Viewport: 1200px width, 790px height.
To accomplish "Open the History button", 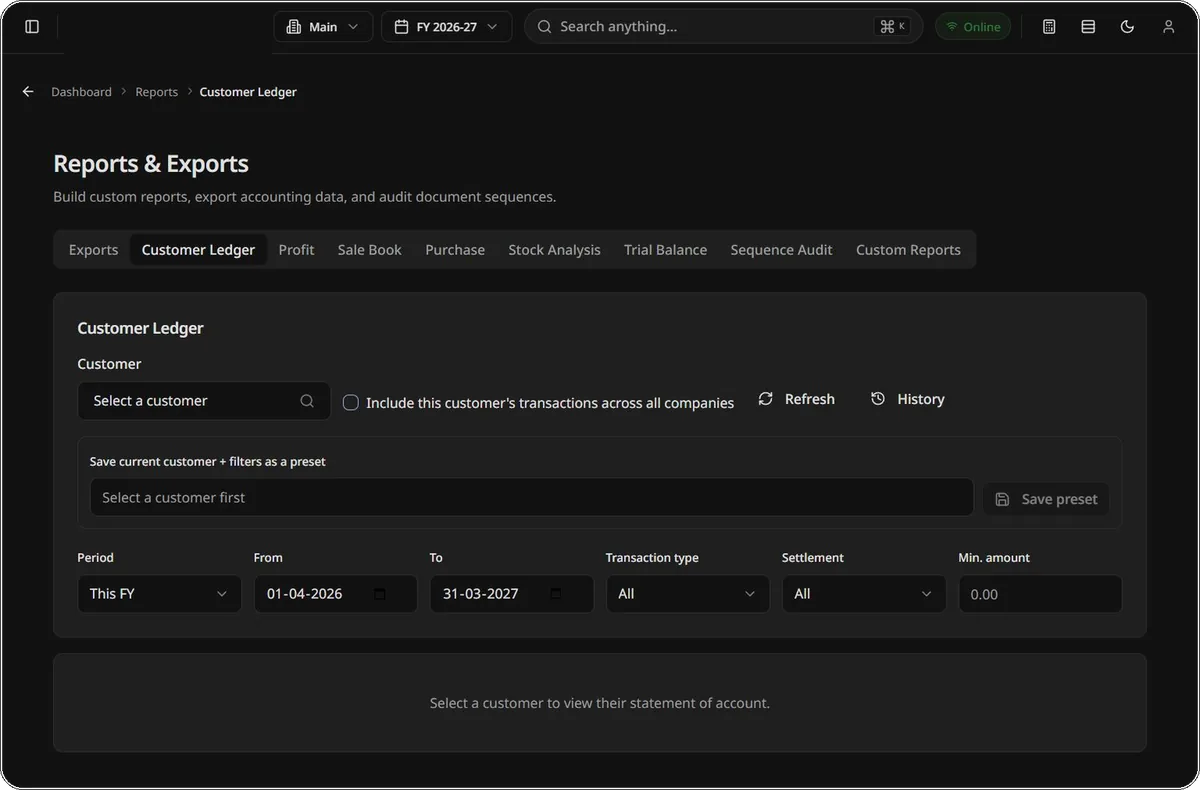I will (908, 399).
